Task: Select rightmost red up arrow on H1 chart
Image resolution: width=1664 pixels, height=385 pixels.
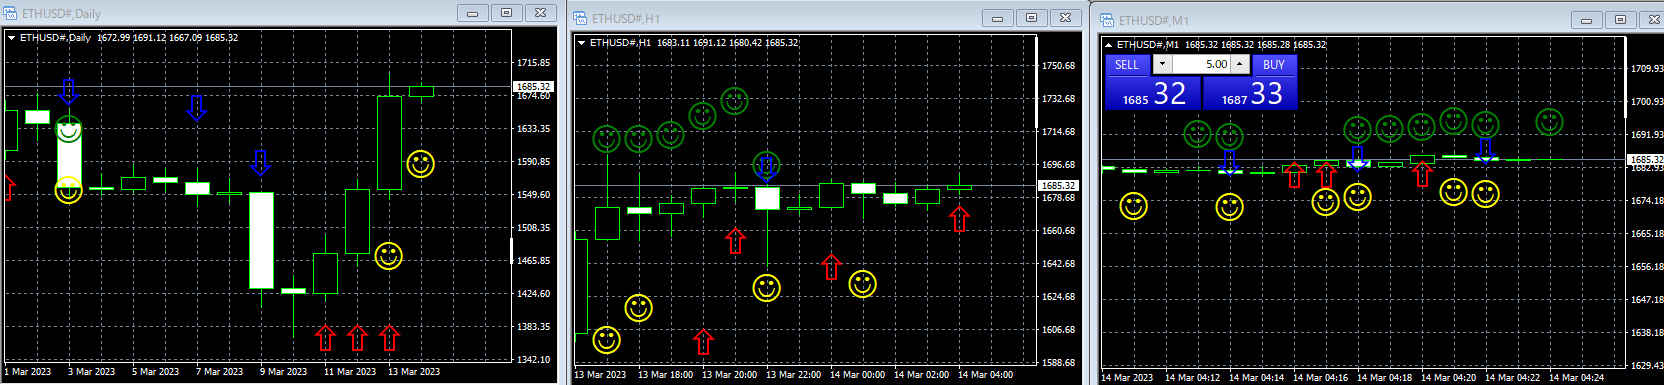Action: 959,218
